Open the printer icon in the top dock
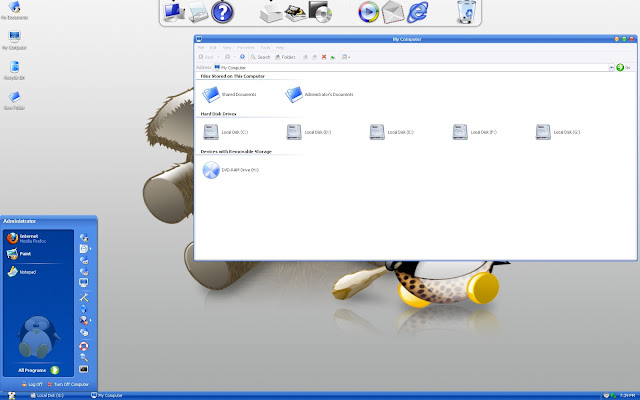 [271, 13]
